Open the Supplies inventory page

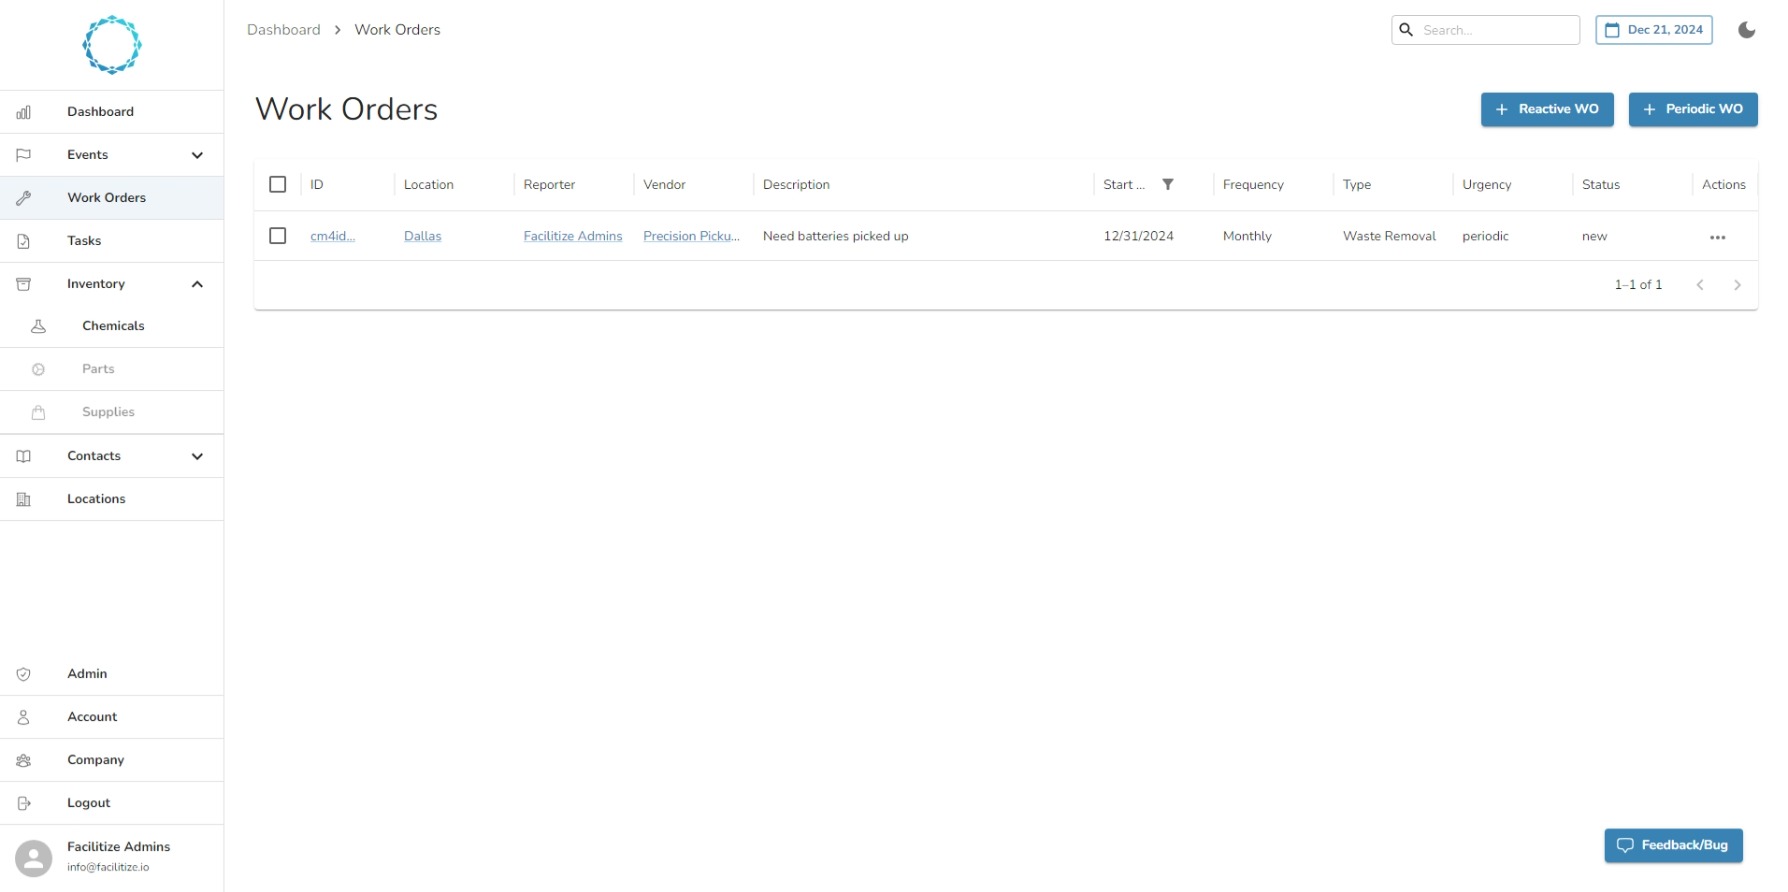(112, 412)
